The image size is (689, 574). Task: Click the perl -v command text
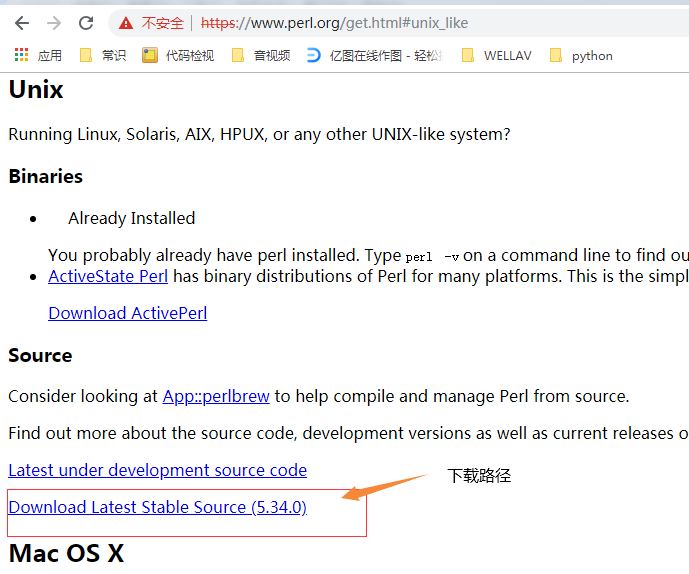click(x=432, y=257)
